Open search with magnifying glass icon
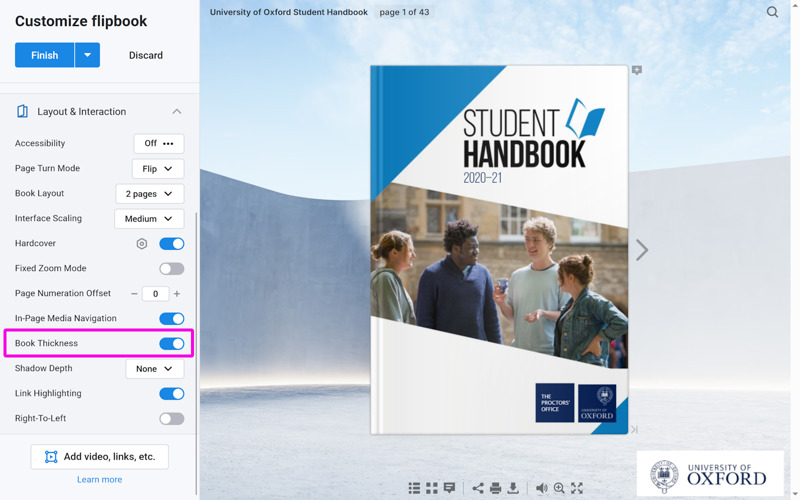The width and height of the screenshot is (800, 500). [772, 12]
